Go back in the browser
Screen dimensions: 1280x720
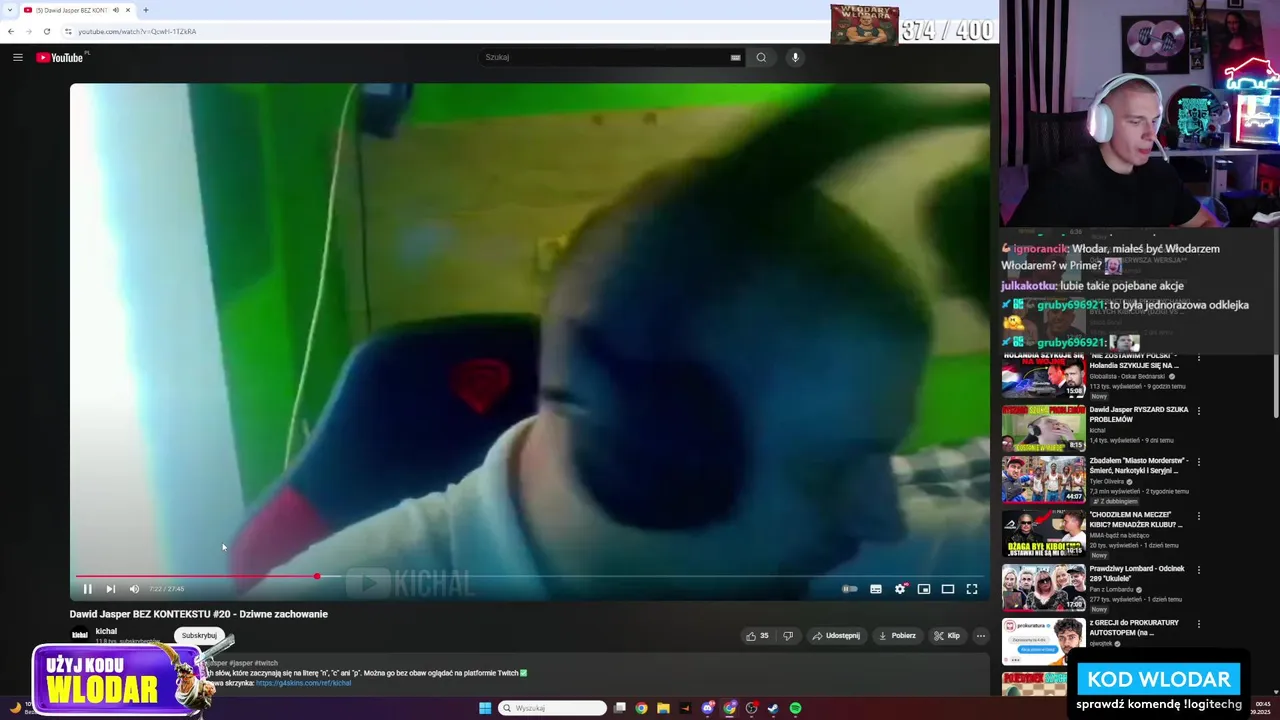tap(11, 31)
